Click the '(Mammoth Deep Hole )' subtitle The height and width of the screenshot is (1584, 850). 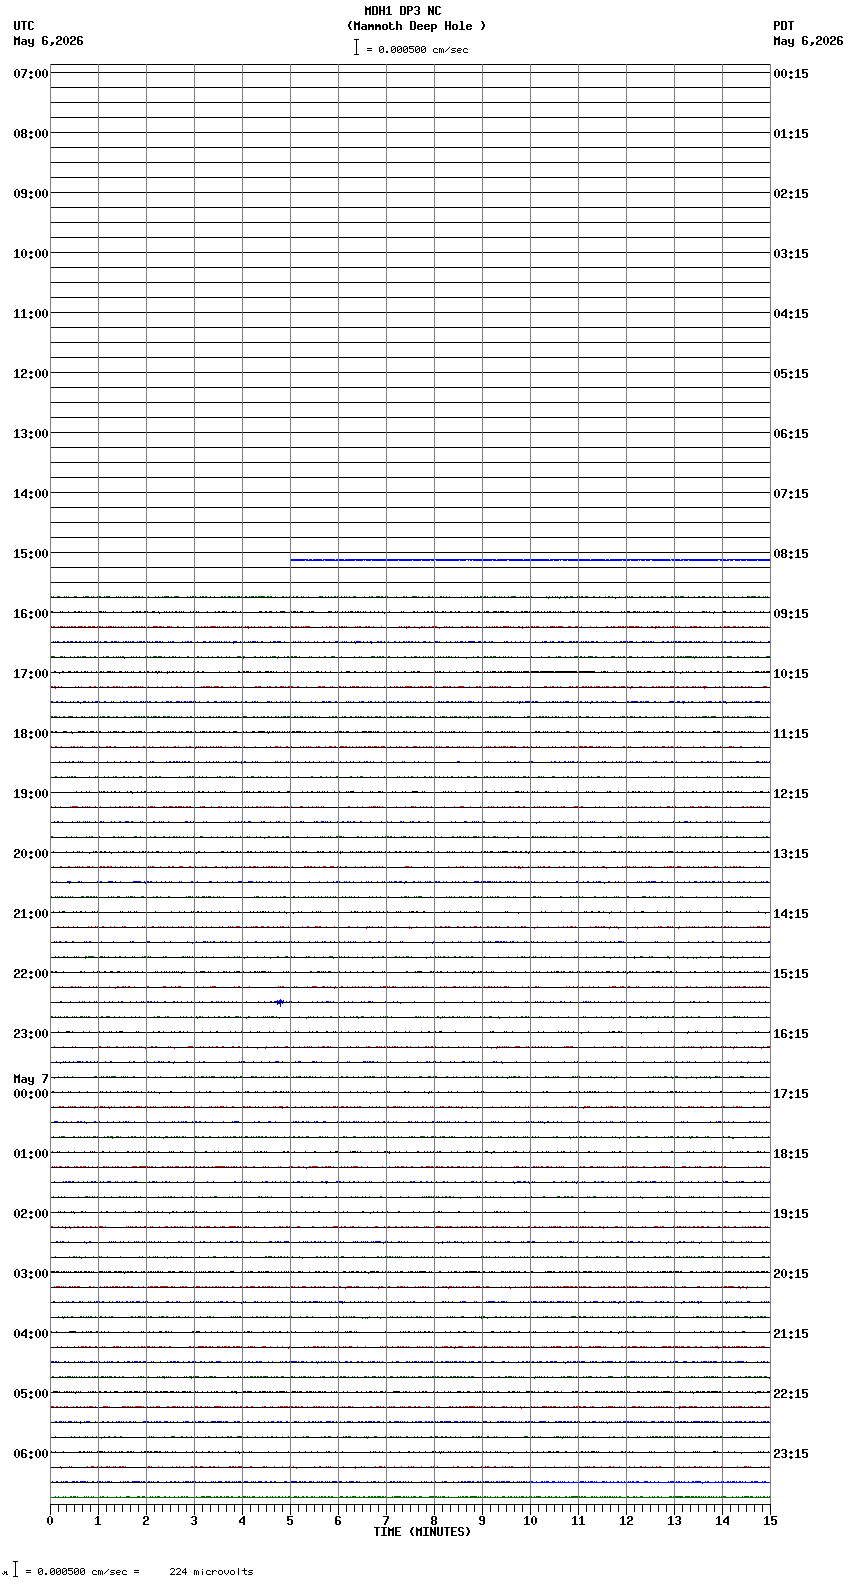(x=416, y=26)
